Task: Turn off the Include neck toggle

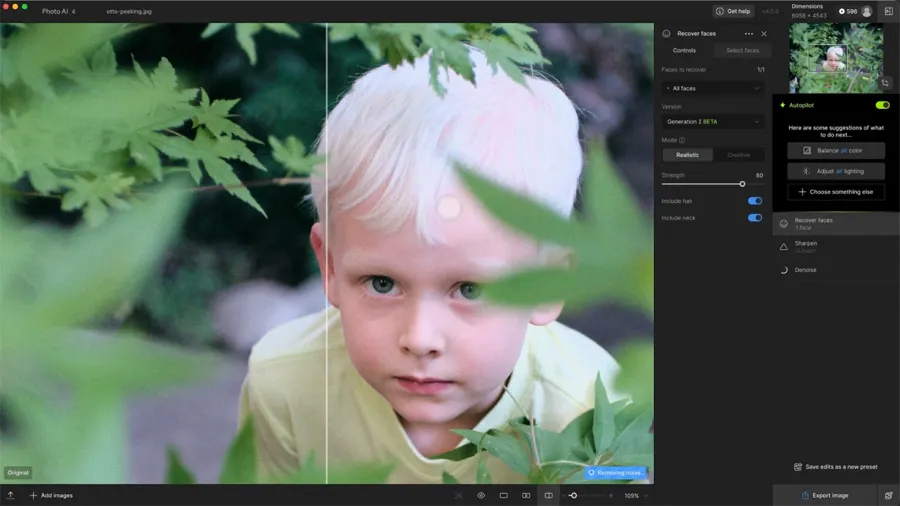Action: pyautogui.click(x=755, y=217)
